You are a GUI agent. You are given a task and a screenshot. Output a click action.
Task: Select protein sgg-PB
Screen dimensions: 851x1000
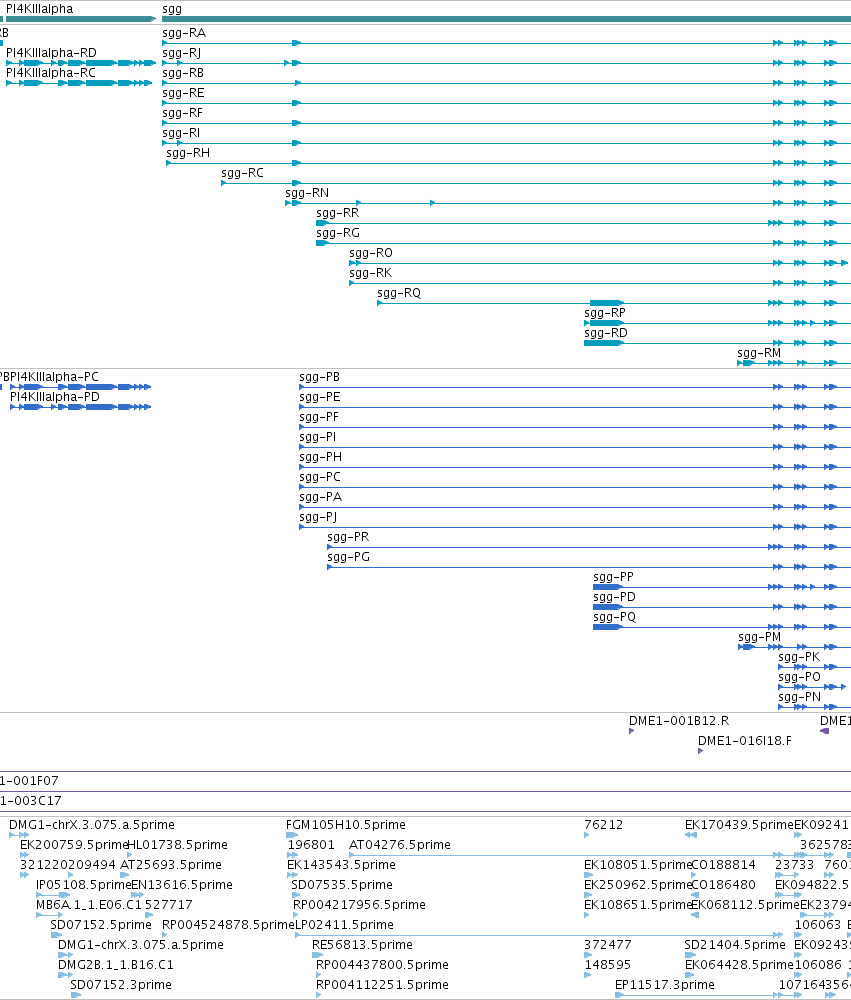click(320, 377)
